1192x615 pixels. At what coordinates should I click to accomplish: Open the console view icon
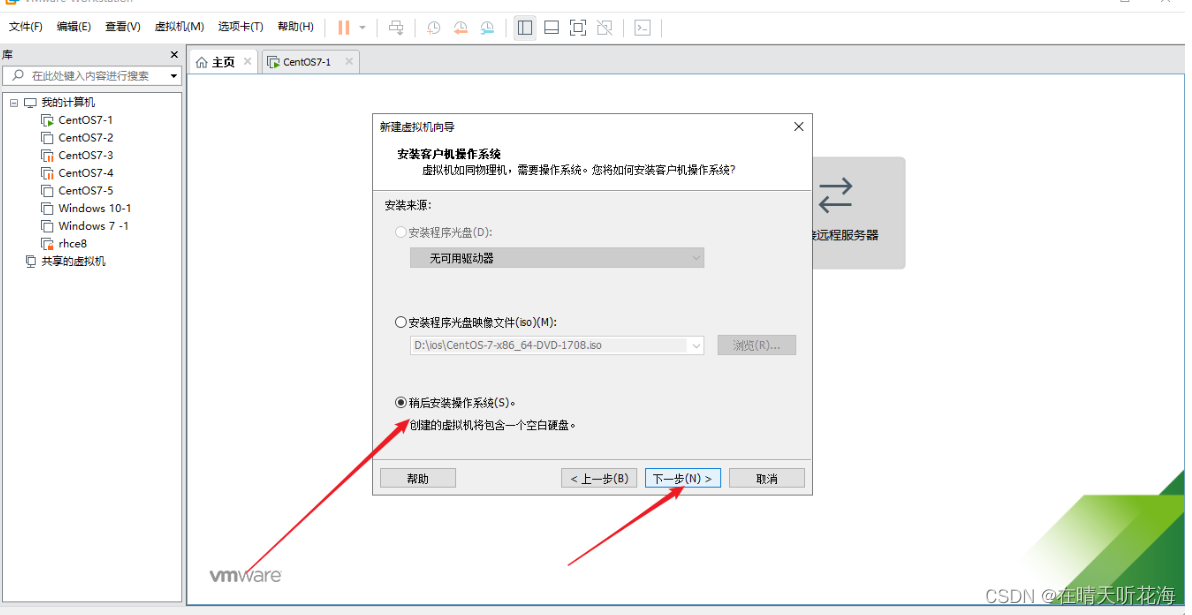coord(642,27)
